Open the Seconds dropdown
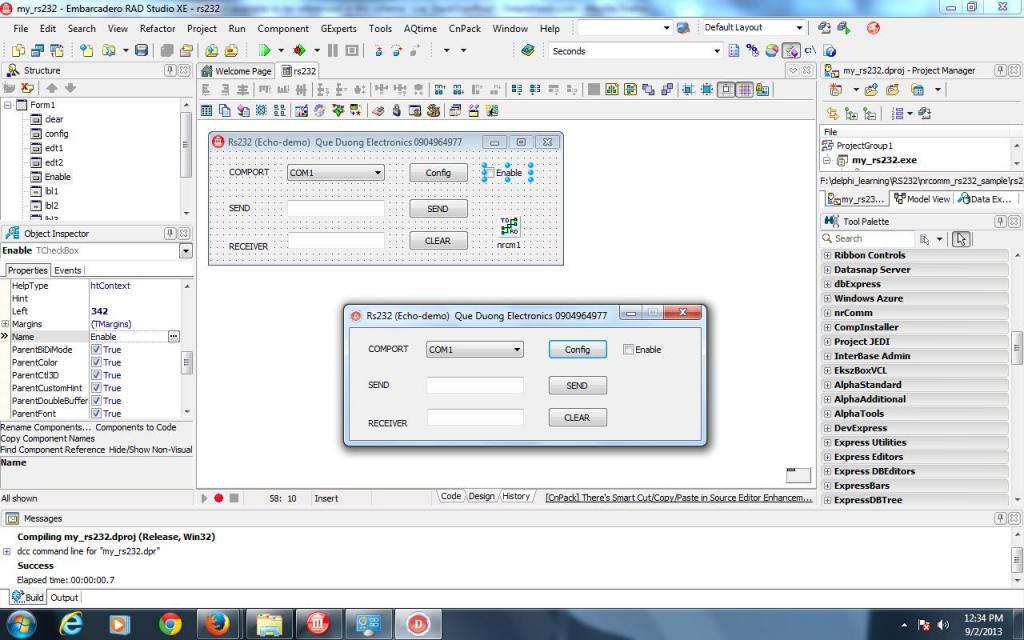Screen dimensions: 1024x640 pyautogui.click(x=716, y=51)
